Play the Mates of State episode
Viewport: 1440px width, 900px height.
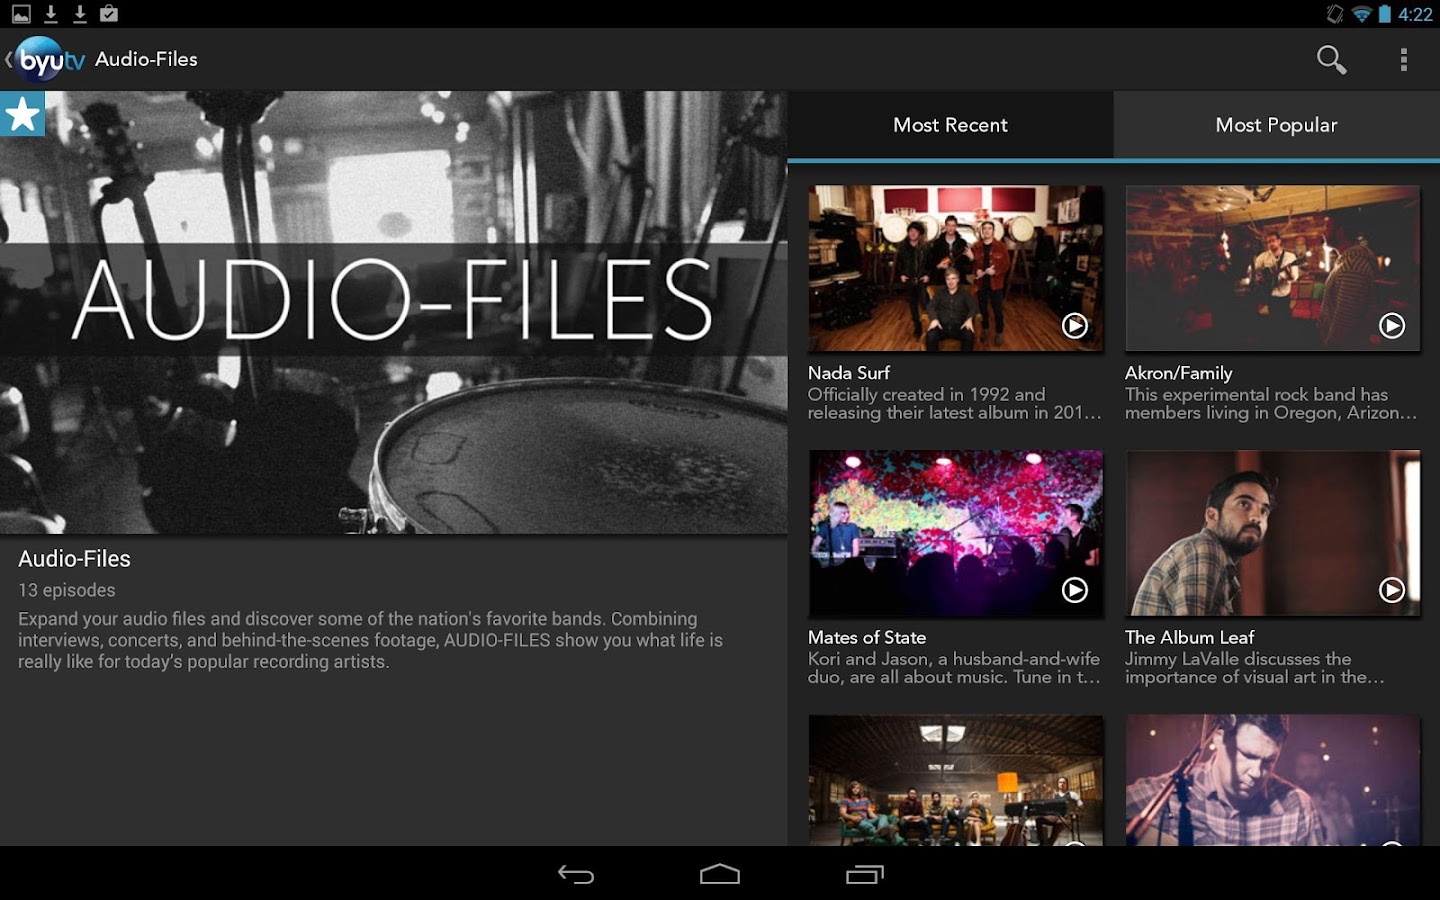[x=1074, y=591]
